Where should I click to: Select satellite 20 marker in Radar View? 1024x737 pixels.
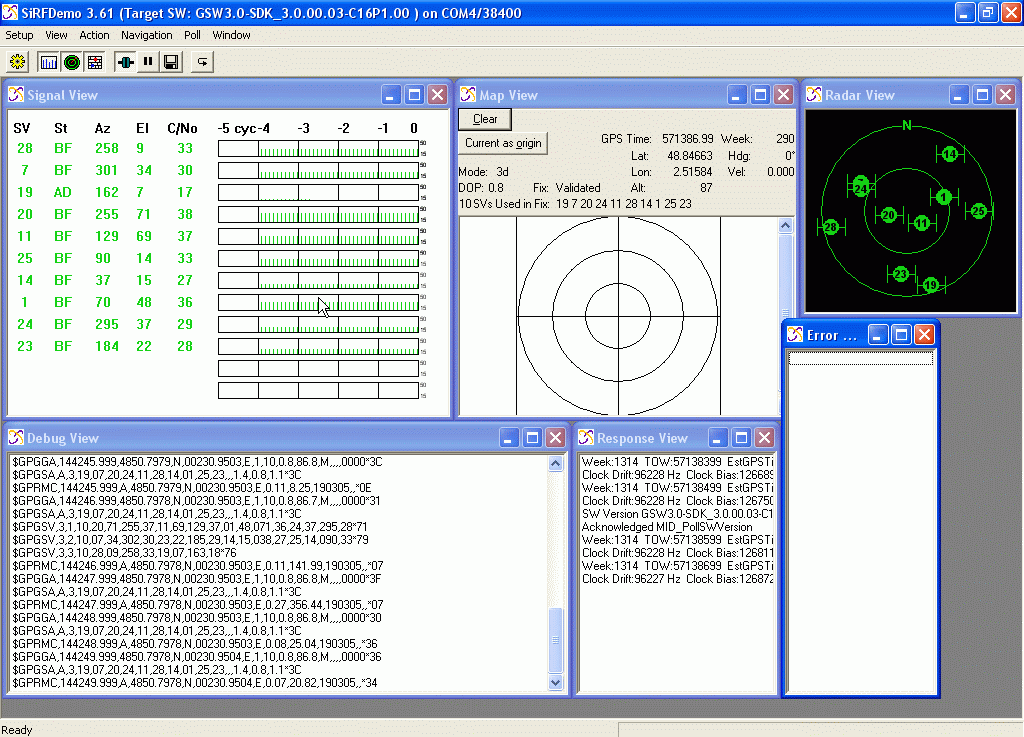(x=888, y=215)
